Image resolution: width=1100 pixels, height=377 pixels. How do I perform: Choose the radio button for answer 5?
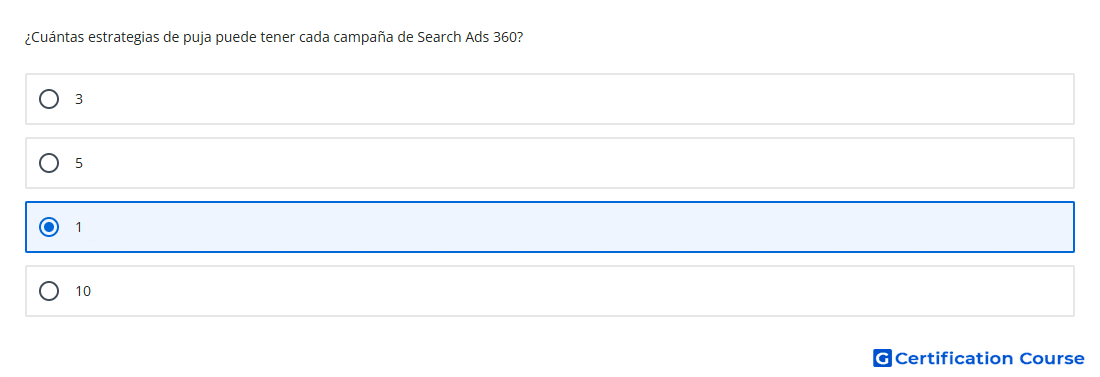[49, 163]
